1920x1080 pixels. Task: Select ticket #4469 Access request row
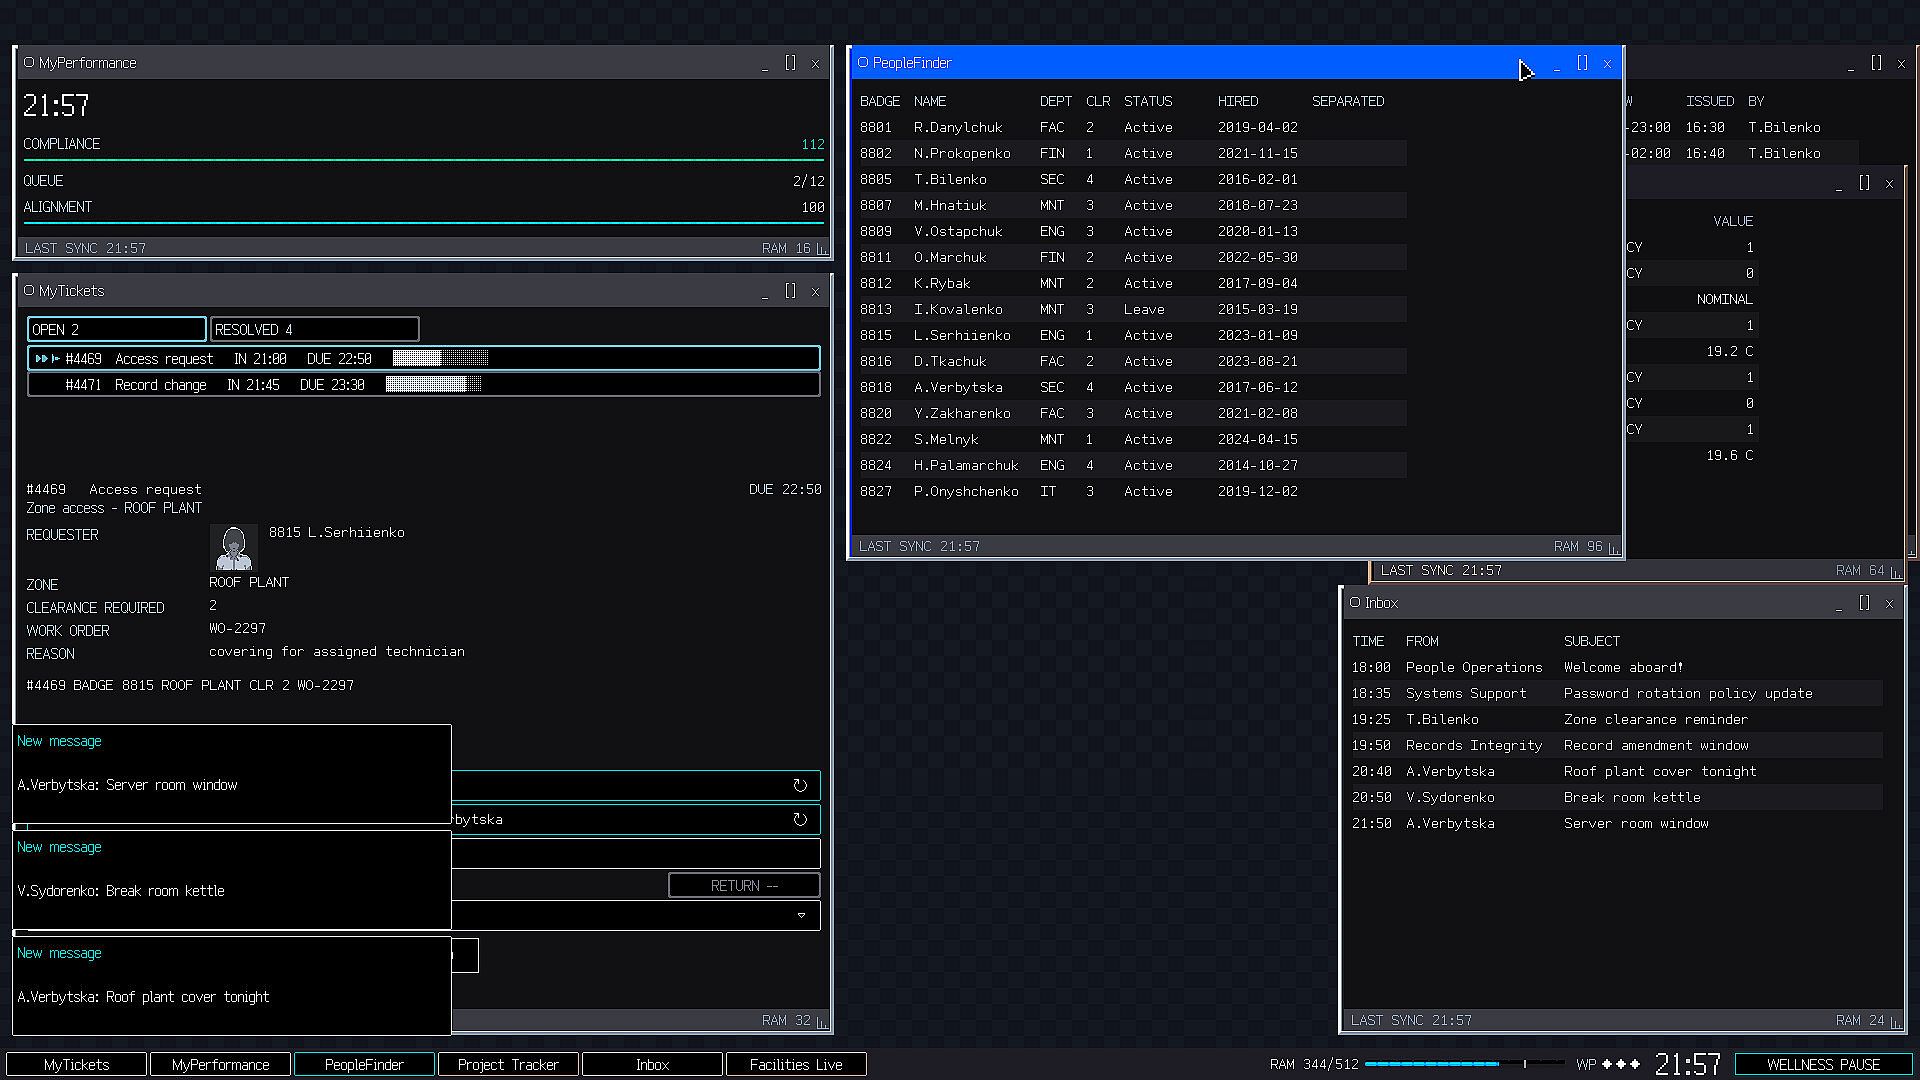(424, 358)
